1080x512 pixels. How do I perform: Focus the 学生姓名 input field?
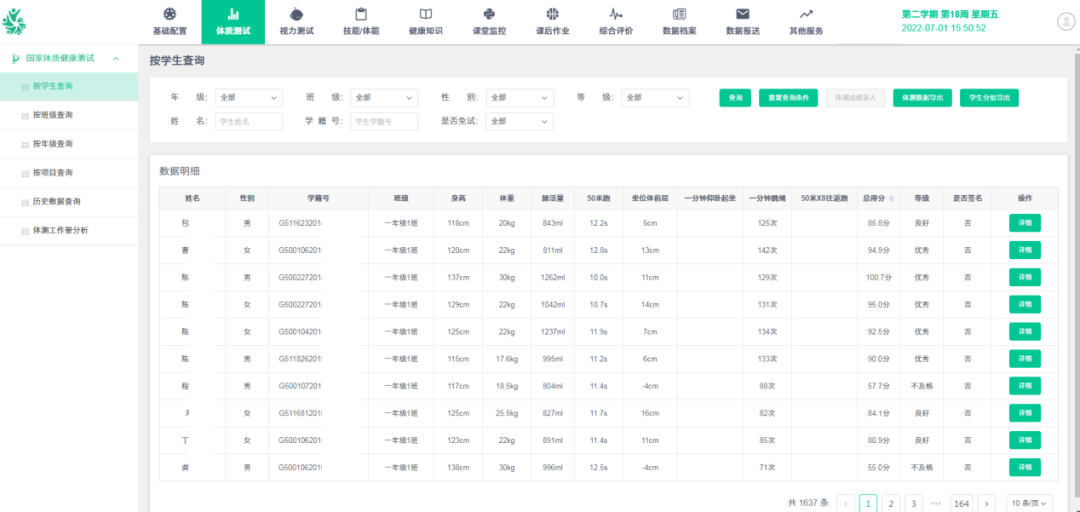coord(249,121)
